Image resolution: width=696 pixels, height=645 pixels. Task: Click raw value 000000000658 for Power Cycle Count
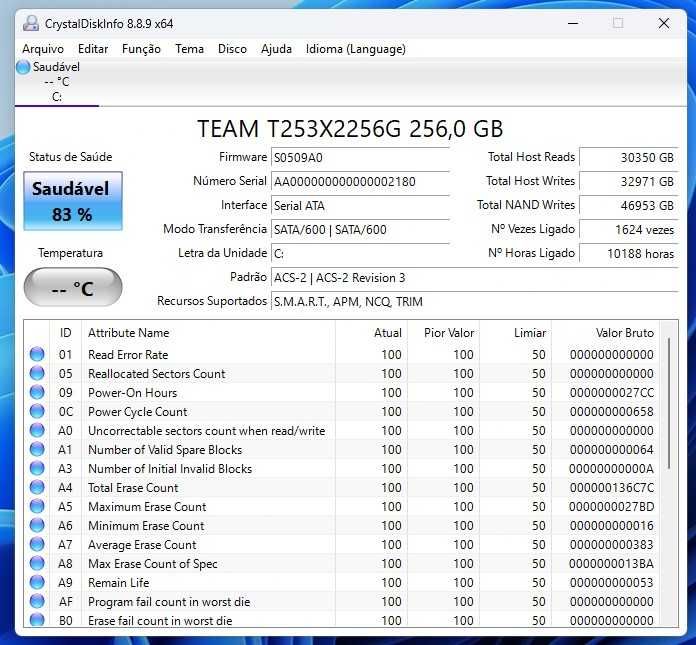tap(612, 412)
